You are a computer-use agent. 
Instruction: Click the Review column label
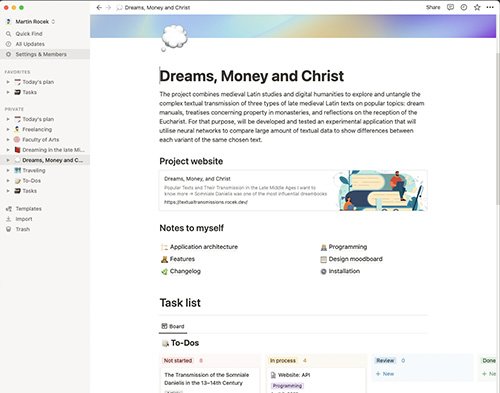(x=385, y=361)
